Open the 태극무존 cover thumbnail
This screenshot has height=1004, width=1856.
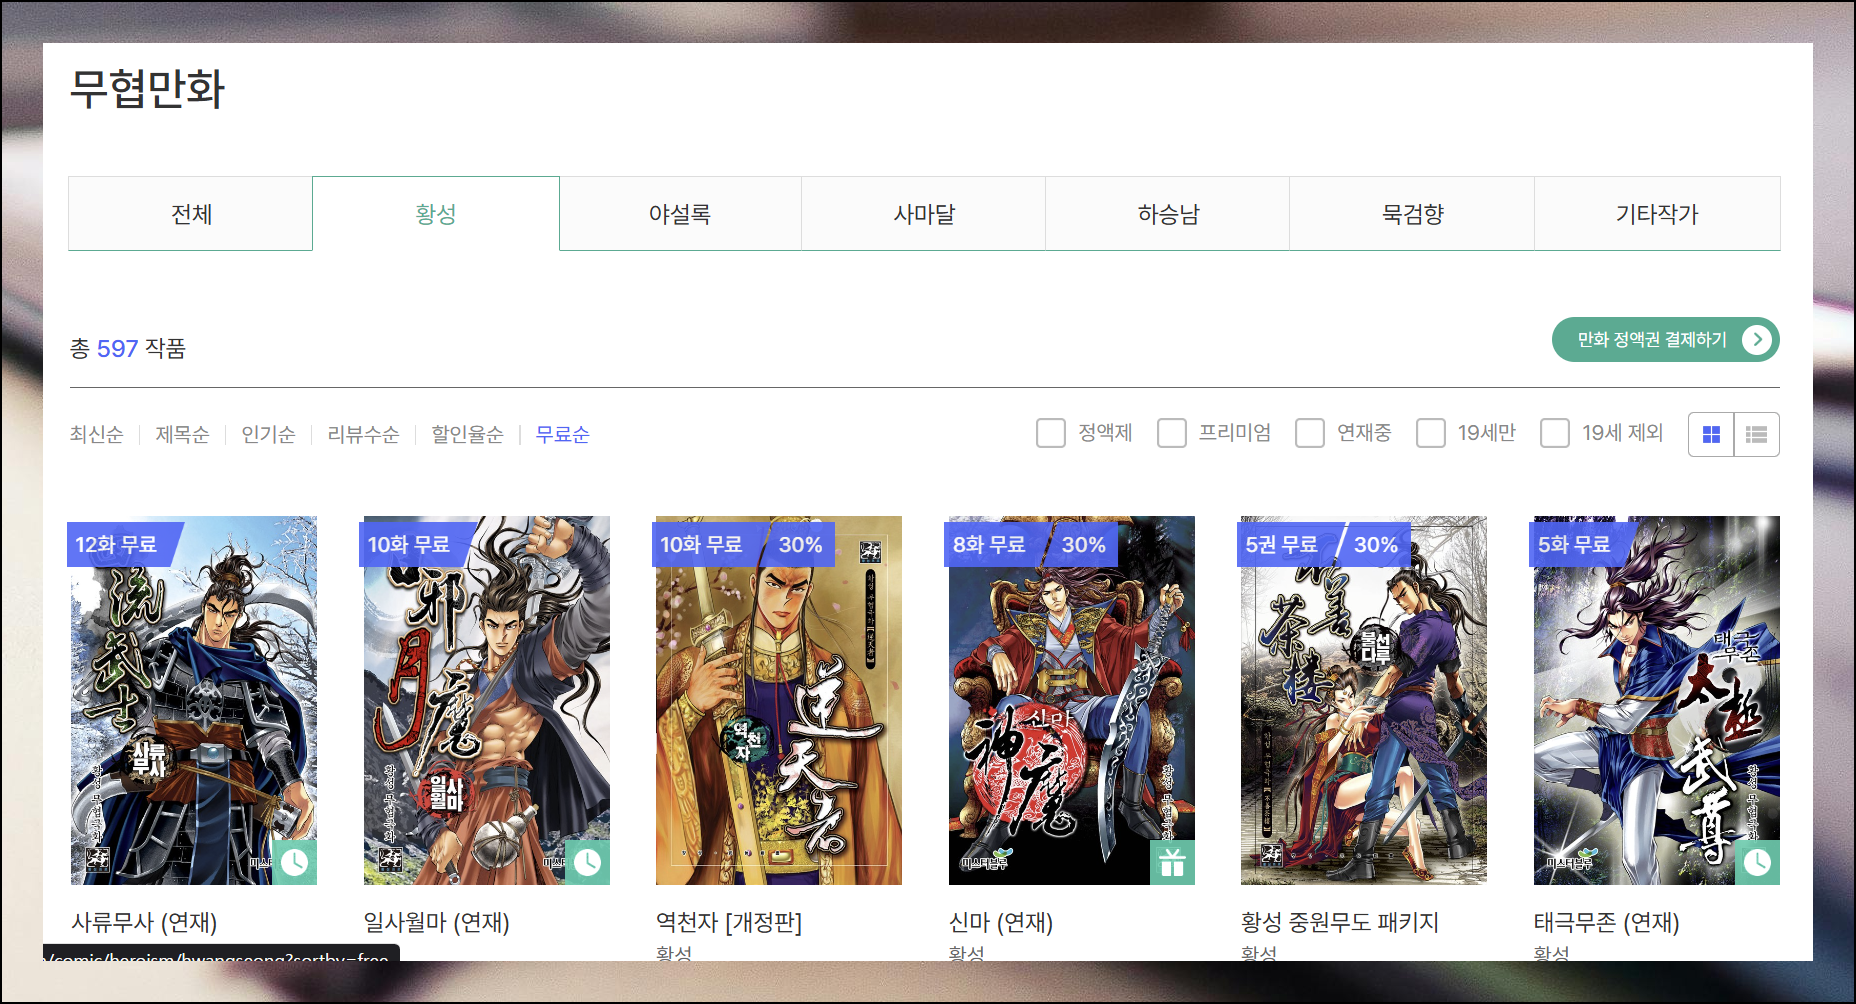(1656, 700)
